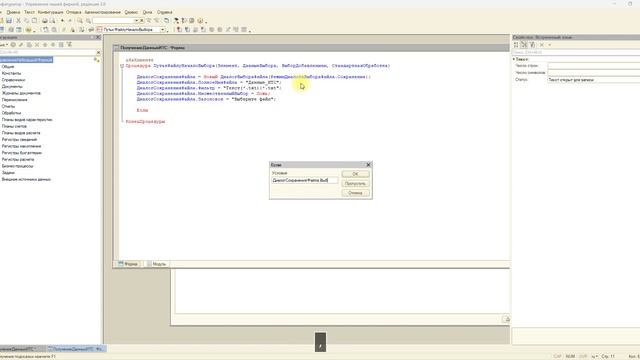The image size is (640, 360).
Task: Select Справочники in configuration tree
Action: 13,80
